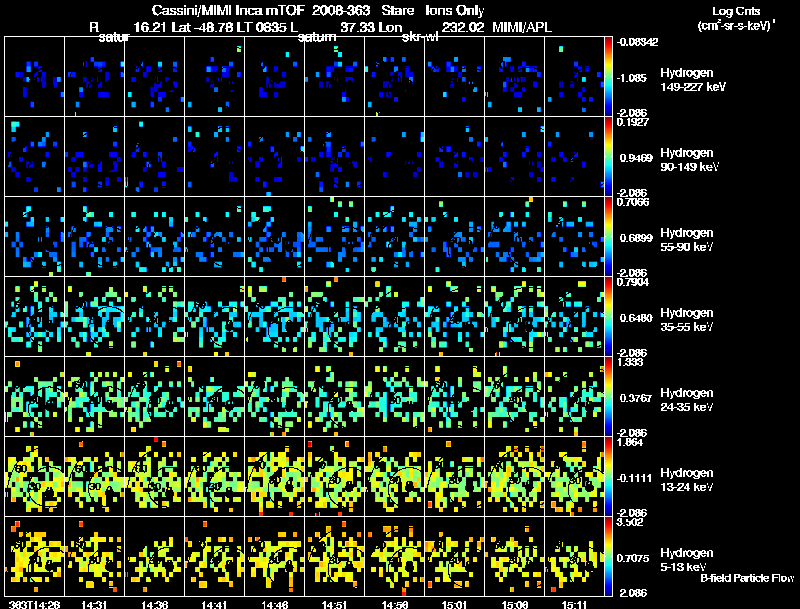800x609 pixels.
Task: Click the 'Log Cnts' legend title
Action: (736, 11)
